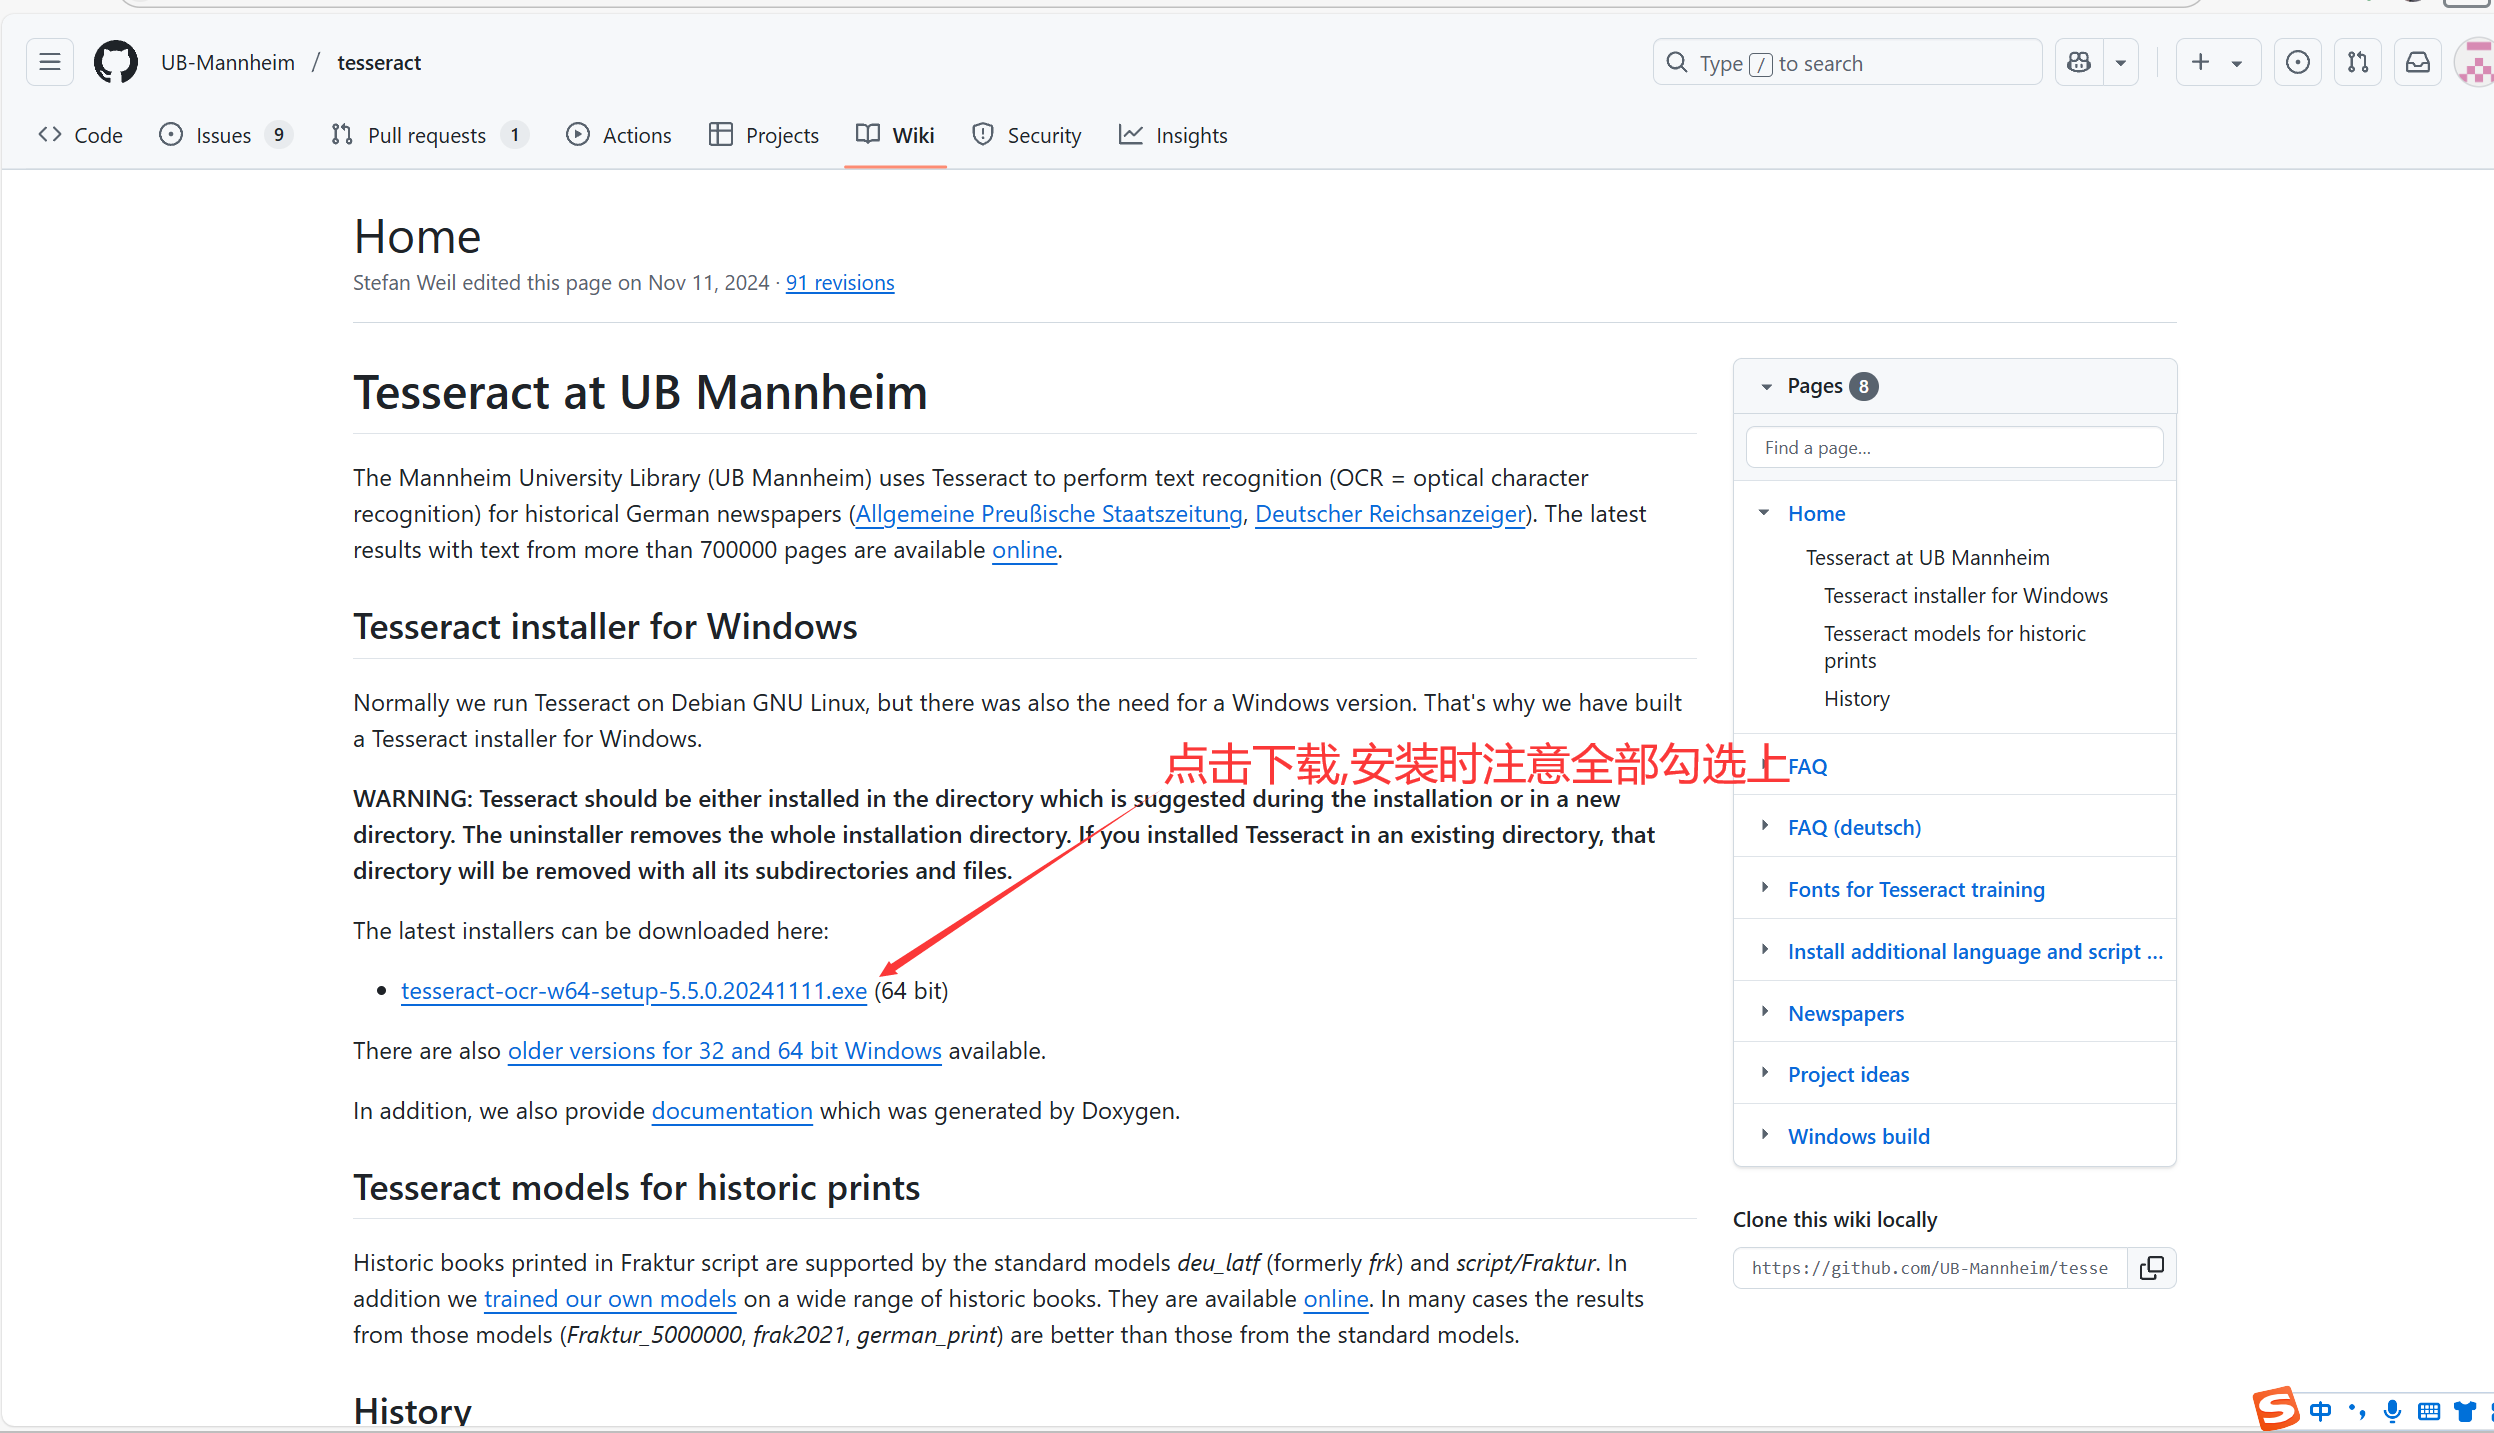This screenshot has width=2494, height=1433.
Task: Switch to the Security tab
Action: point(1026,135)
